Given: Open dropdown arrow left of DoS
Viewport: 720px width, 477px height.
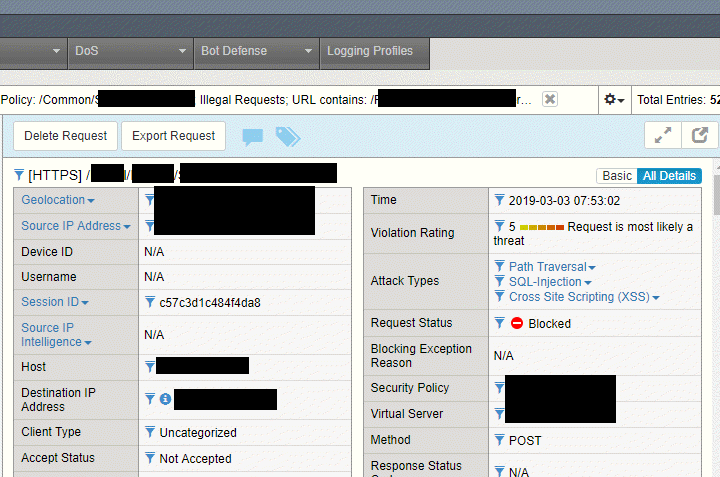Looking at the screenshot, I should coord(56,51).
